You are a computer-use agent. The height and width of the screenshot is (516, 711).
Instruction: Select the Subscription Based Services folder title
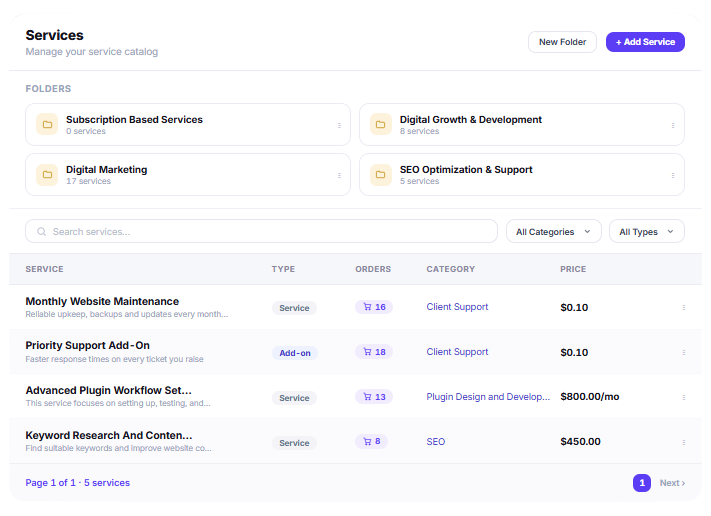coord(134,120)
